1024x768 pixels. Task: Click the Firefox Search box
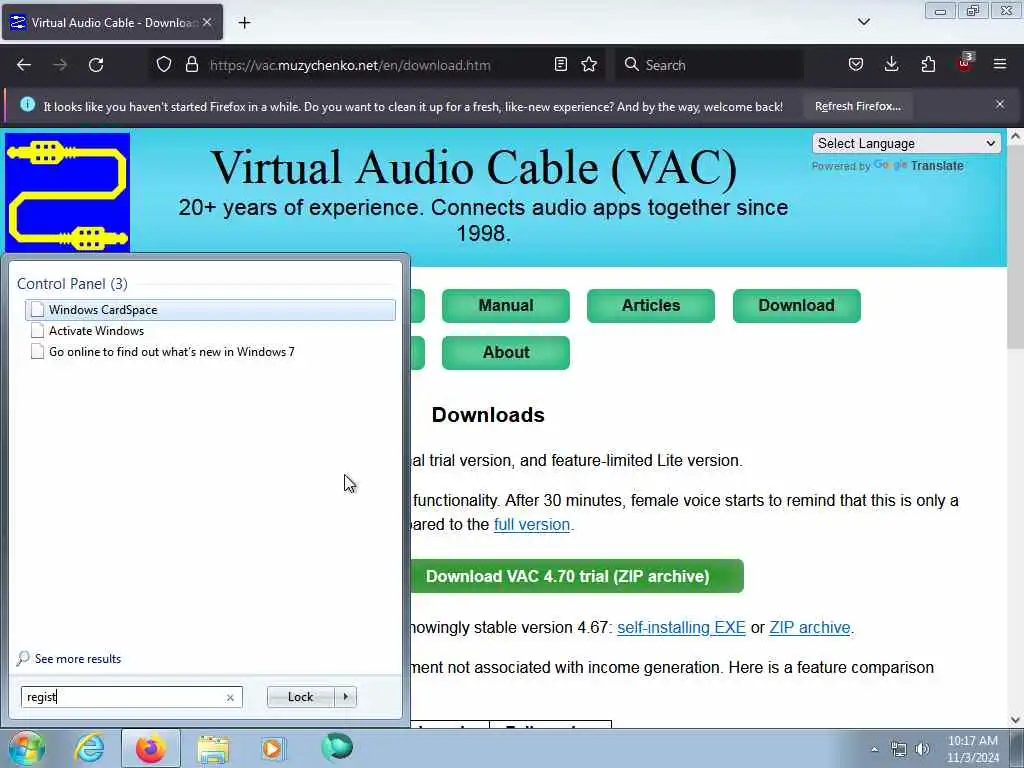pyautogui.click(x=709, y=65)
